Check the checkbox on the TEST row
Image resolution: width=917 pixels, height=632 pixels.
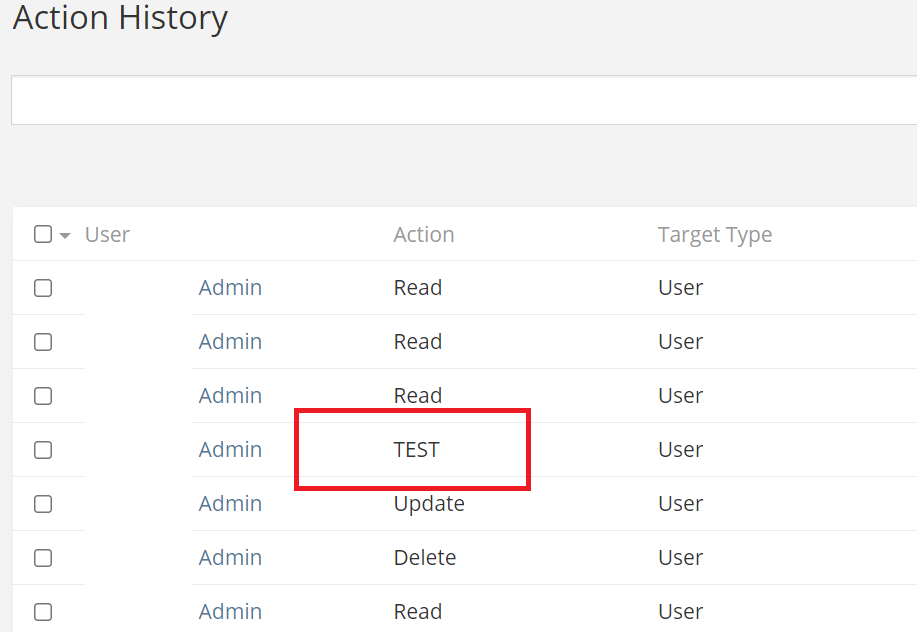point(42,450)
